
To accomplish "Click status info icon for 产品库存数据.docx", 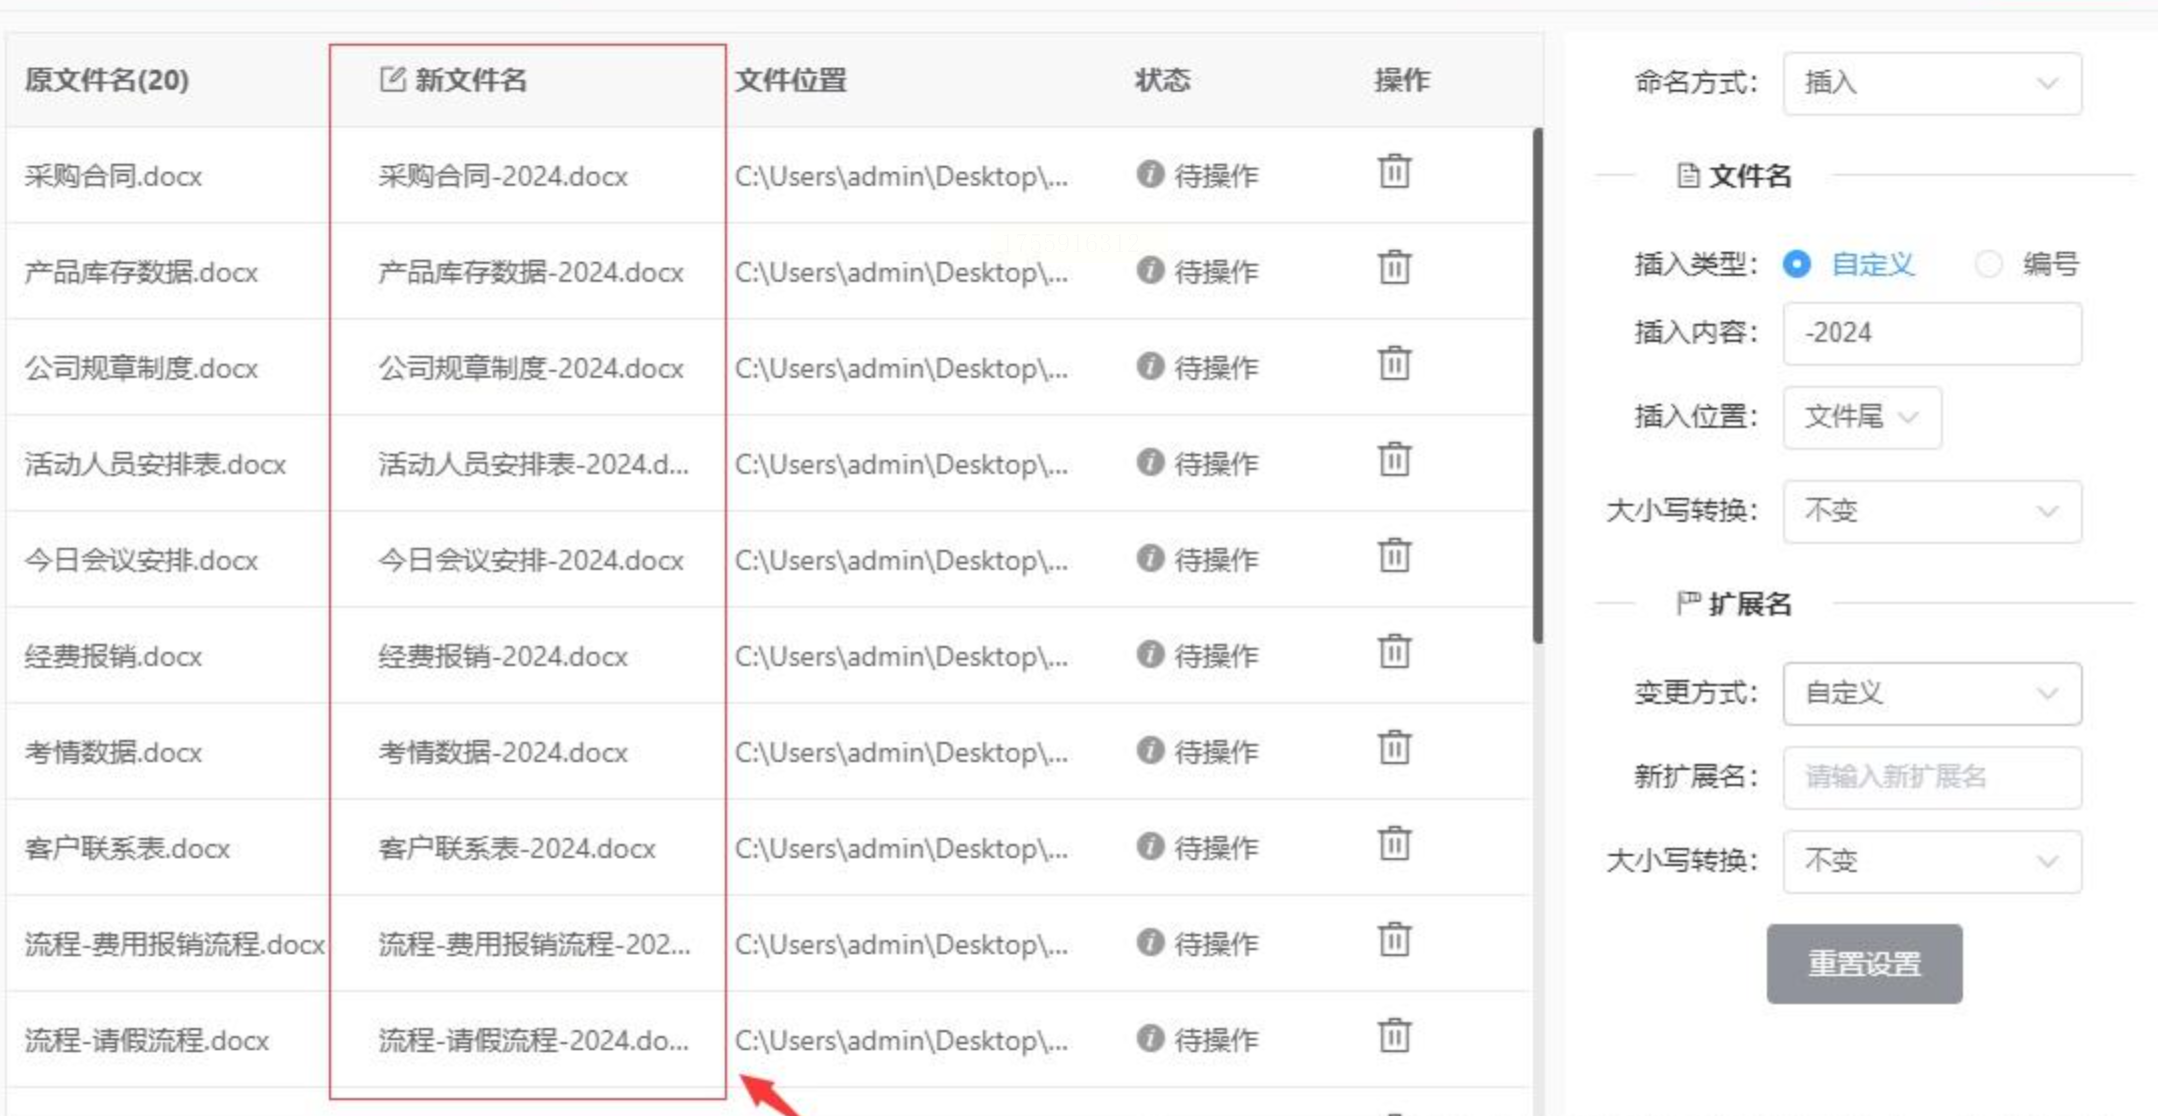I will coord(1150,270).
